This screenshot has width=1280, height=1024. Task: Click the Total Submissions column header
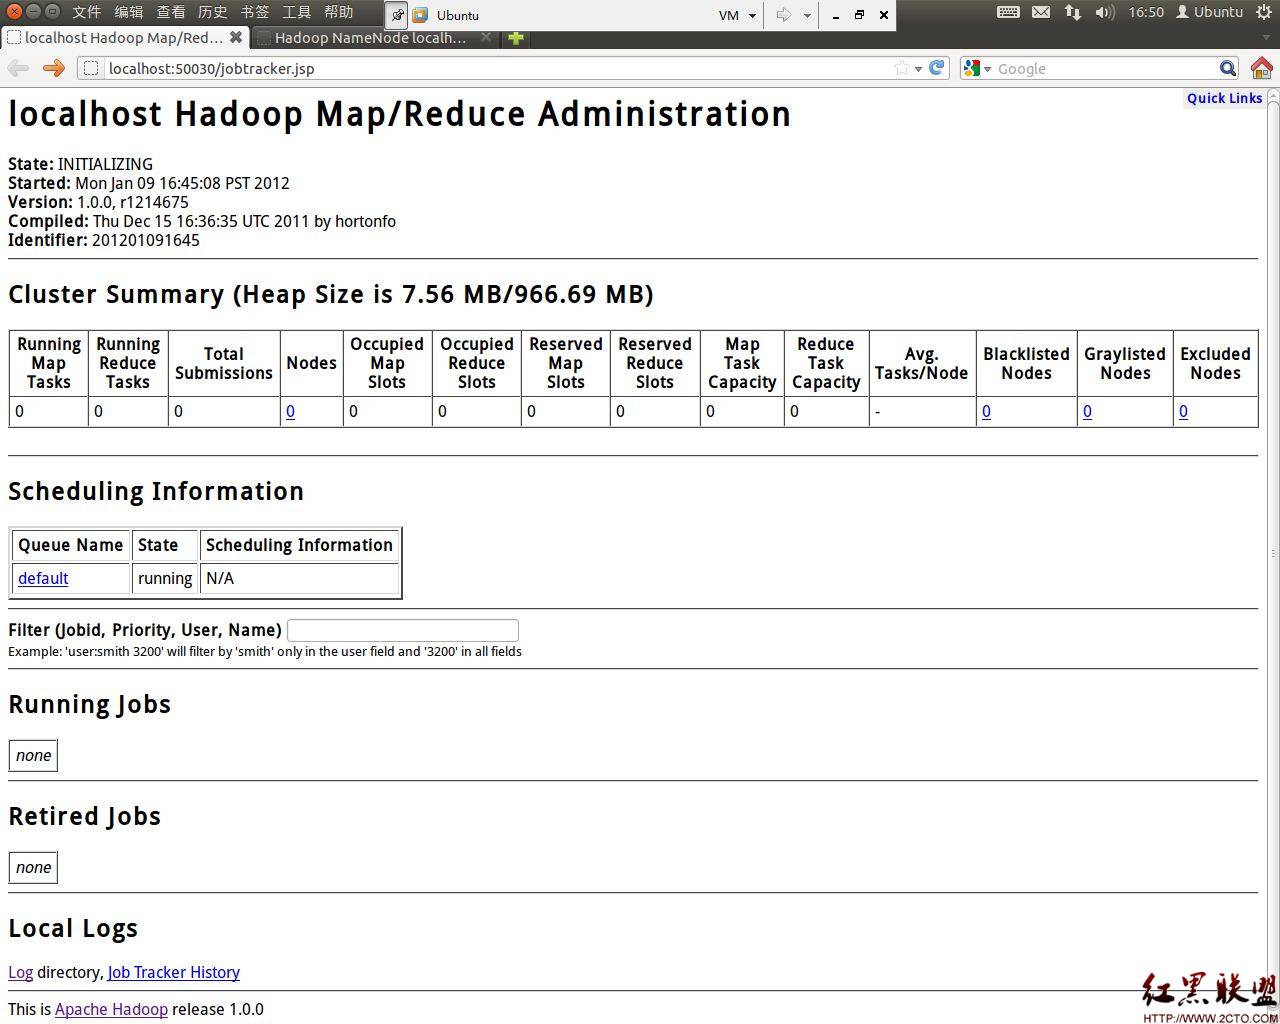coord(224,363)
